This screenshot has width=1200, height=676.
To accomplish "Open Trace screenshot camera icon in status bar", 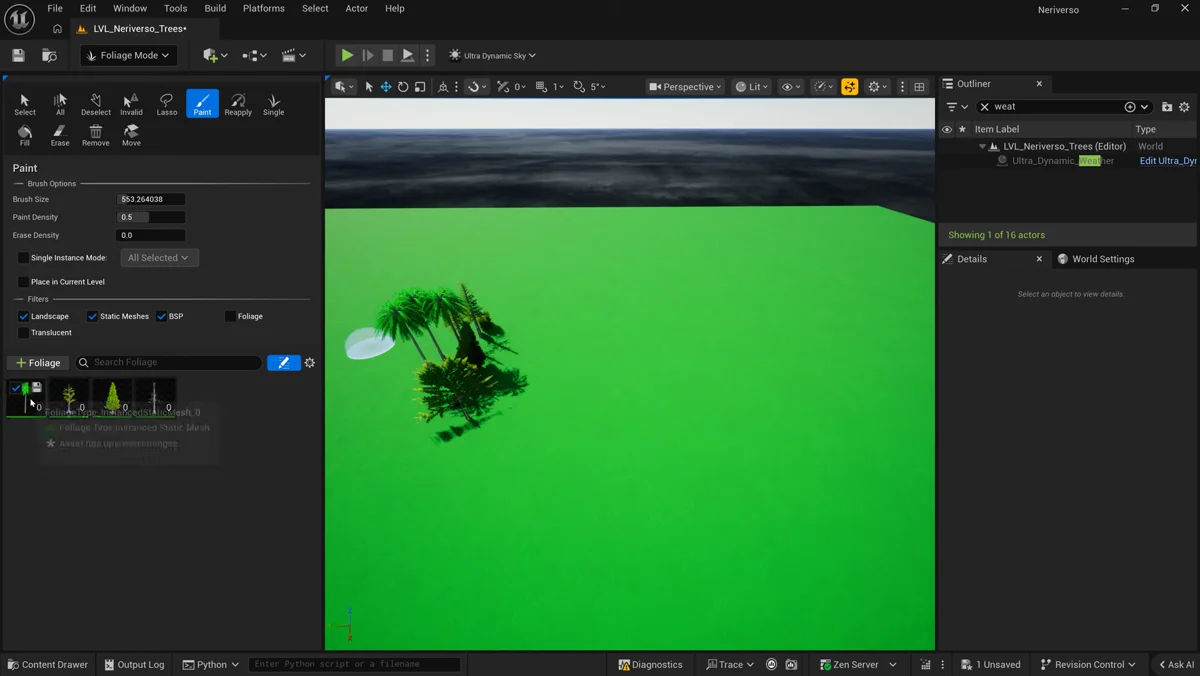I will tap(791, 664).
